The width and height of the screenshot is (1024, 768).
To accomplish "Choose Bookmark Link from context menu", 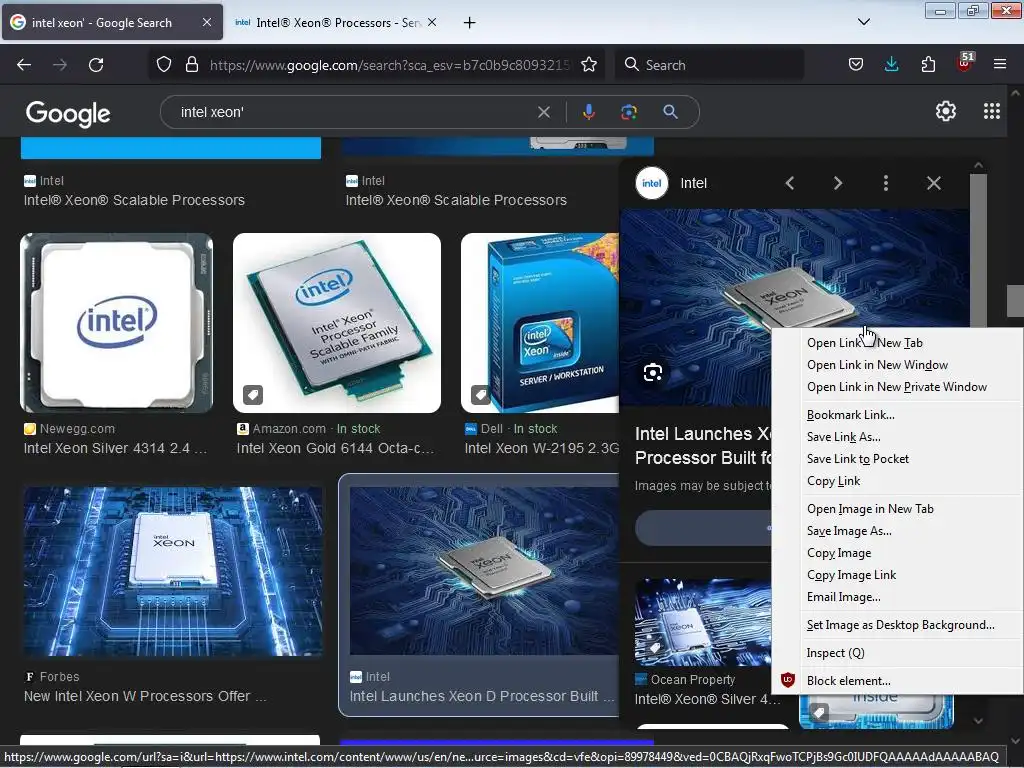I will (897, 415).
